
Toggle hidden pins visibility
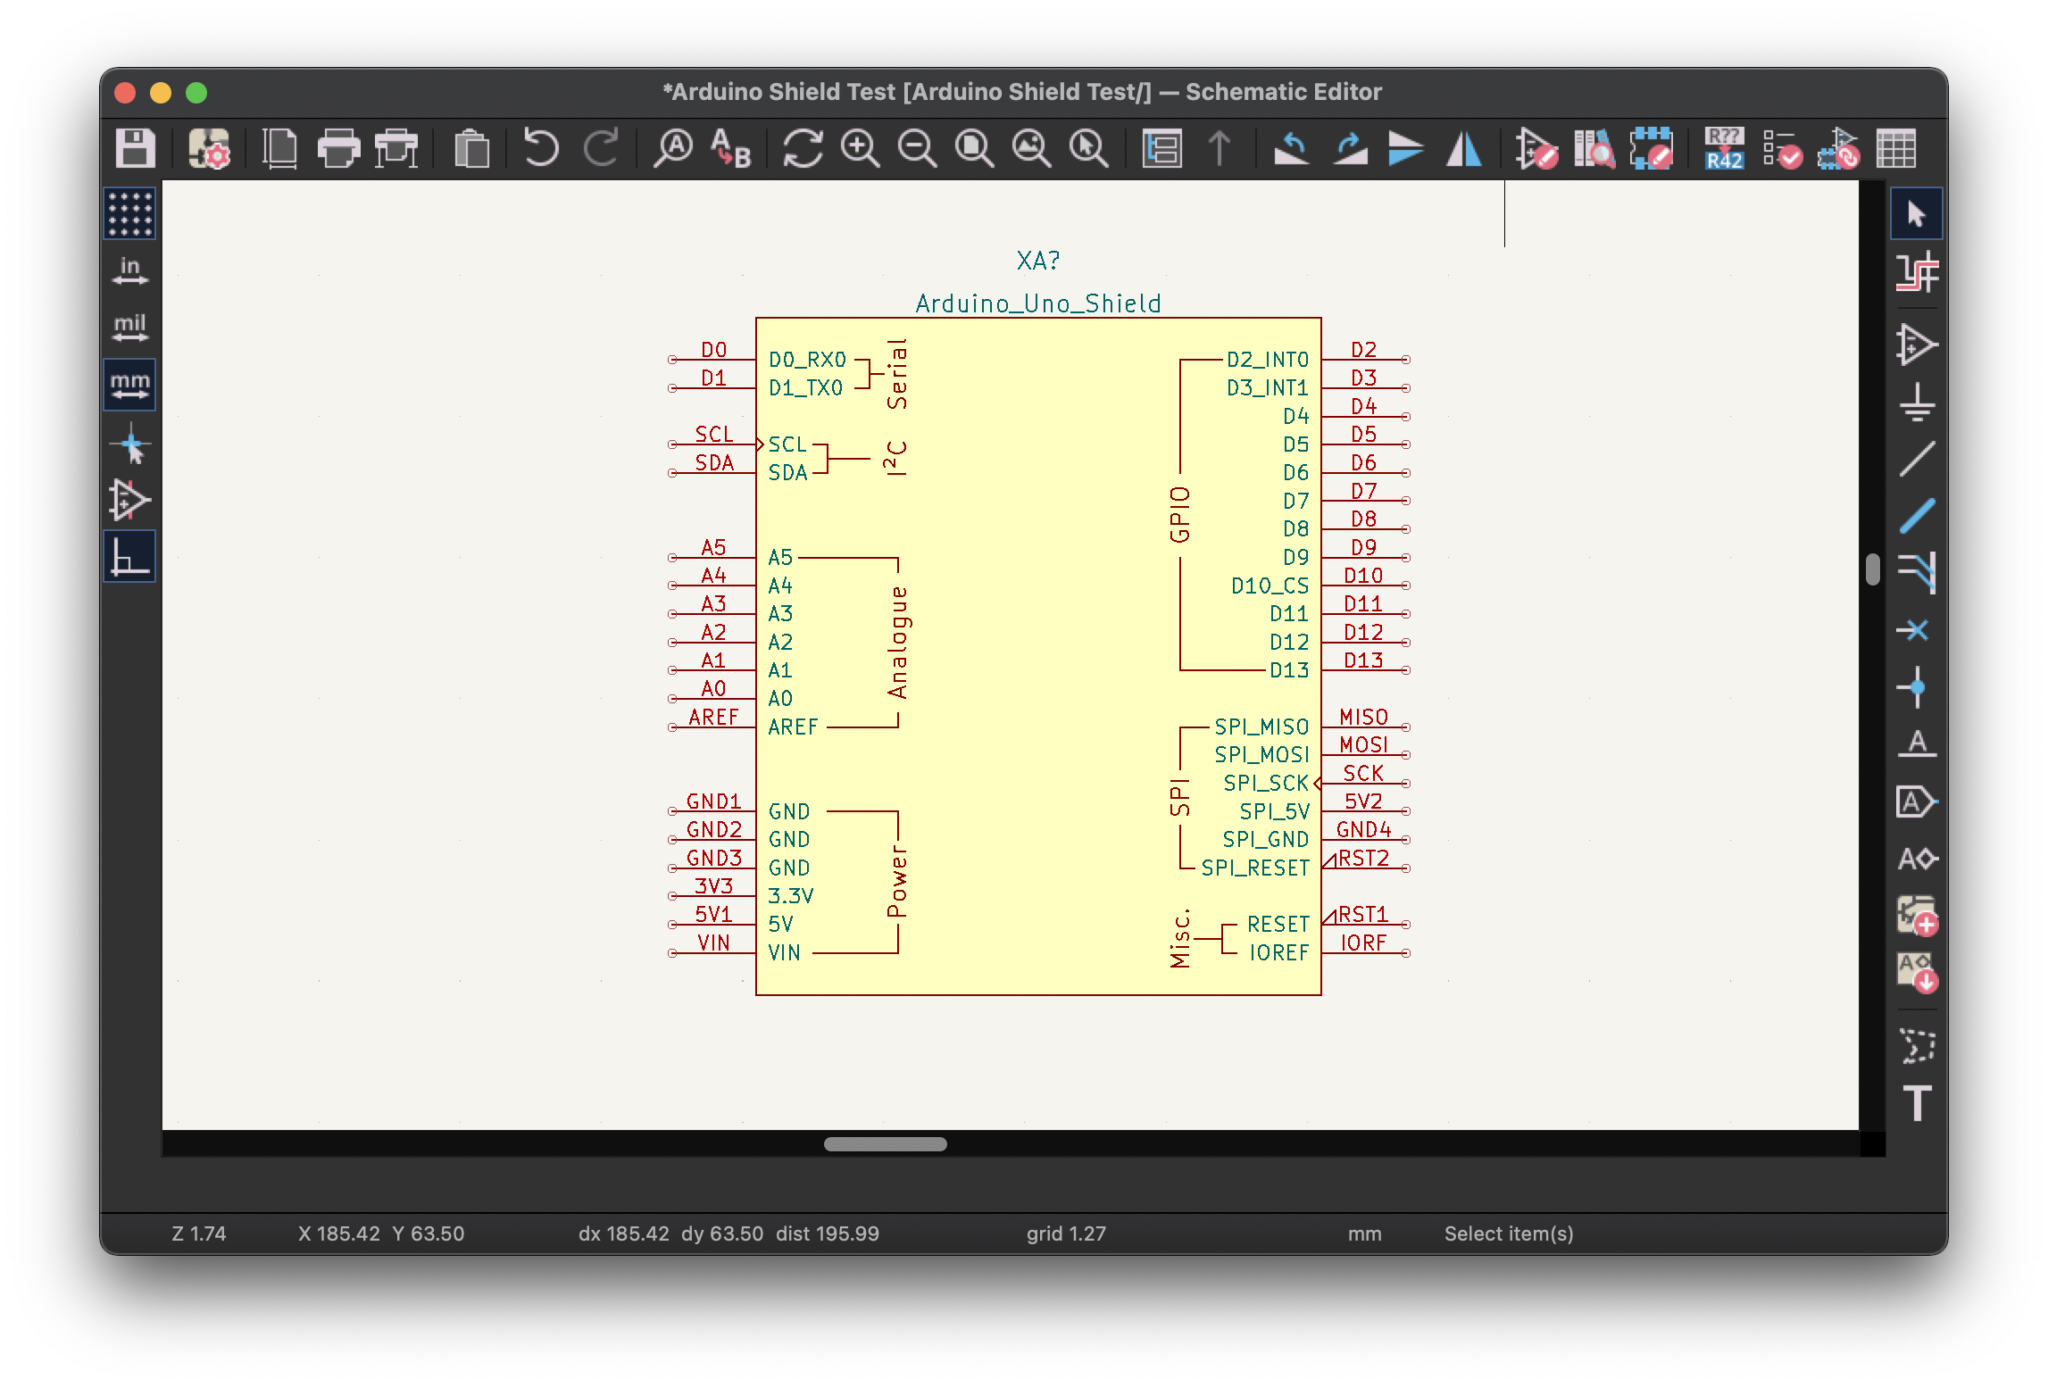pyautogui.click(x=130, y=500)
